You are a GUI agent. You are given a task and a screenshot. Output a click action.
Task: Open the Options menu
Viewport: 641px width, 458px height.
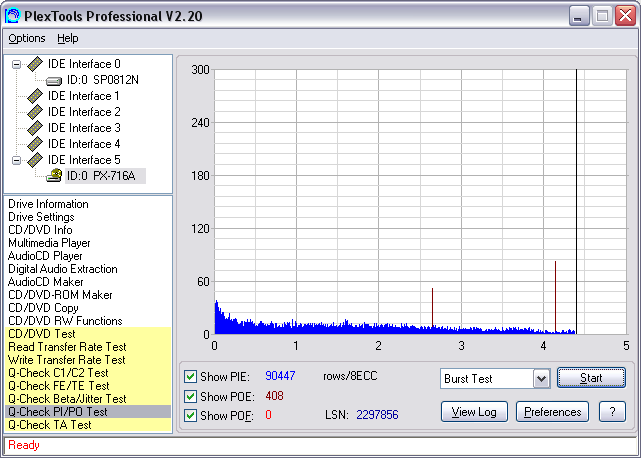point(27,38)
